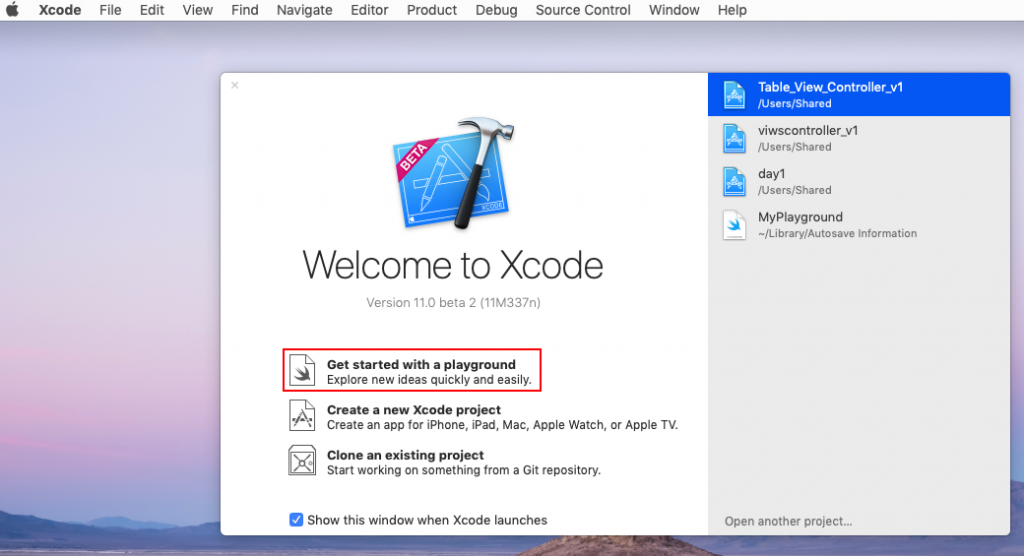
Task: Click the Version 11.0 beta 2 text
Action: (453, 303)
